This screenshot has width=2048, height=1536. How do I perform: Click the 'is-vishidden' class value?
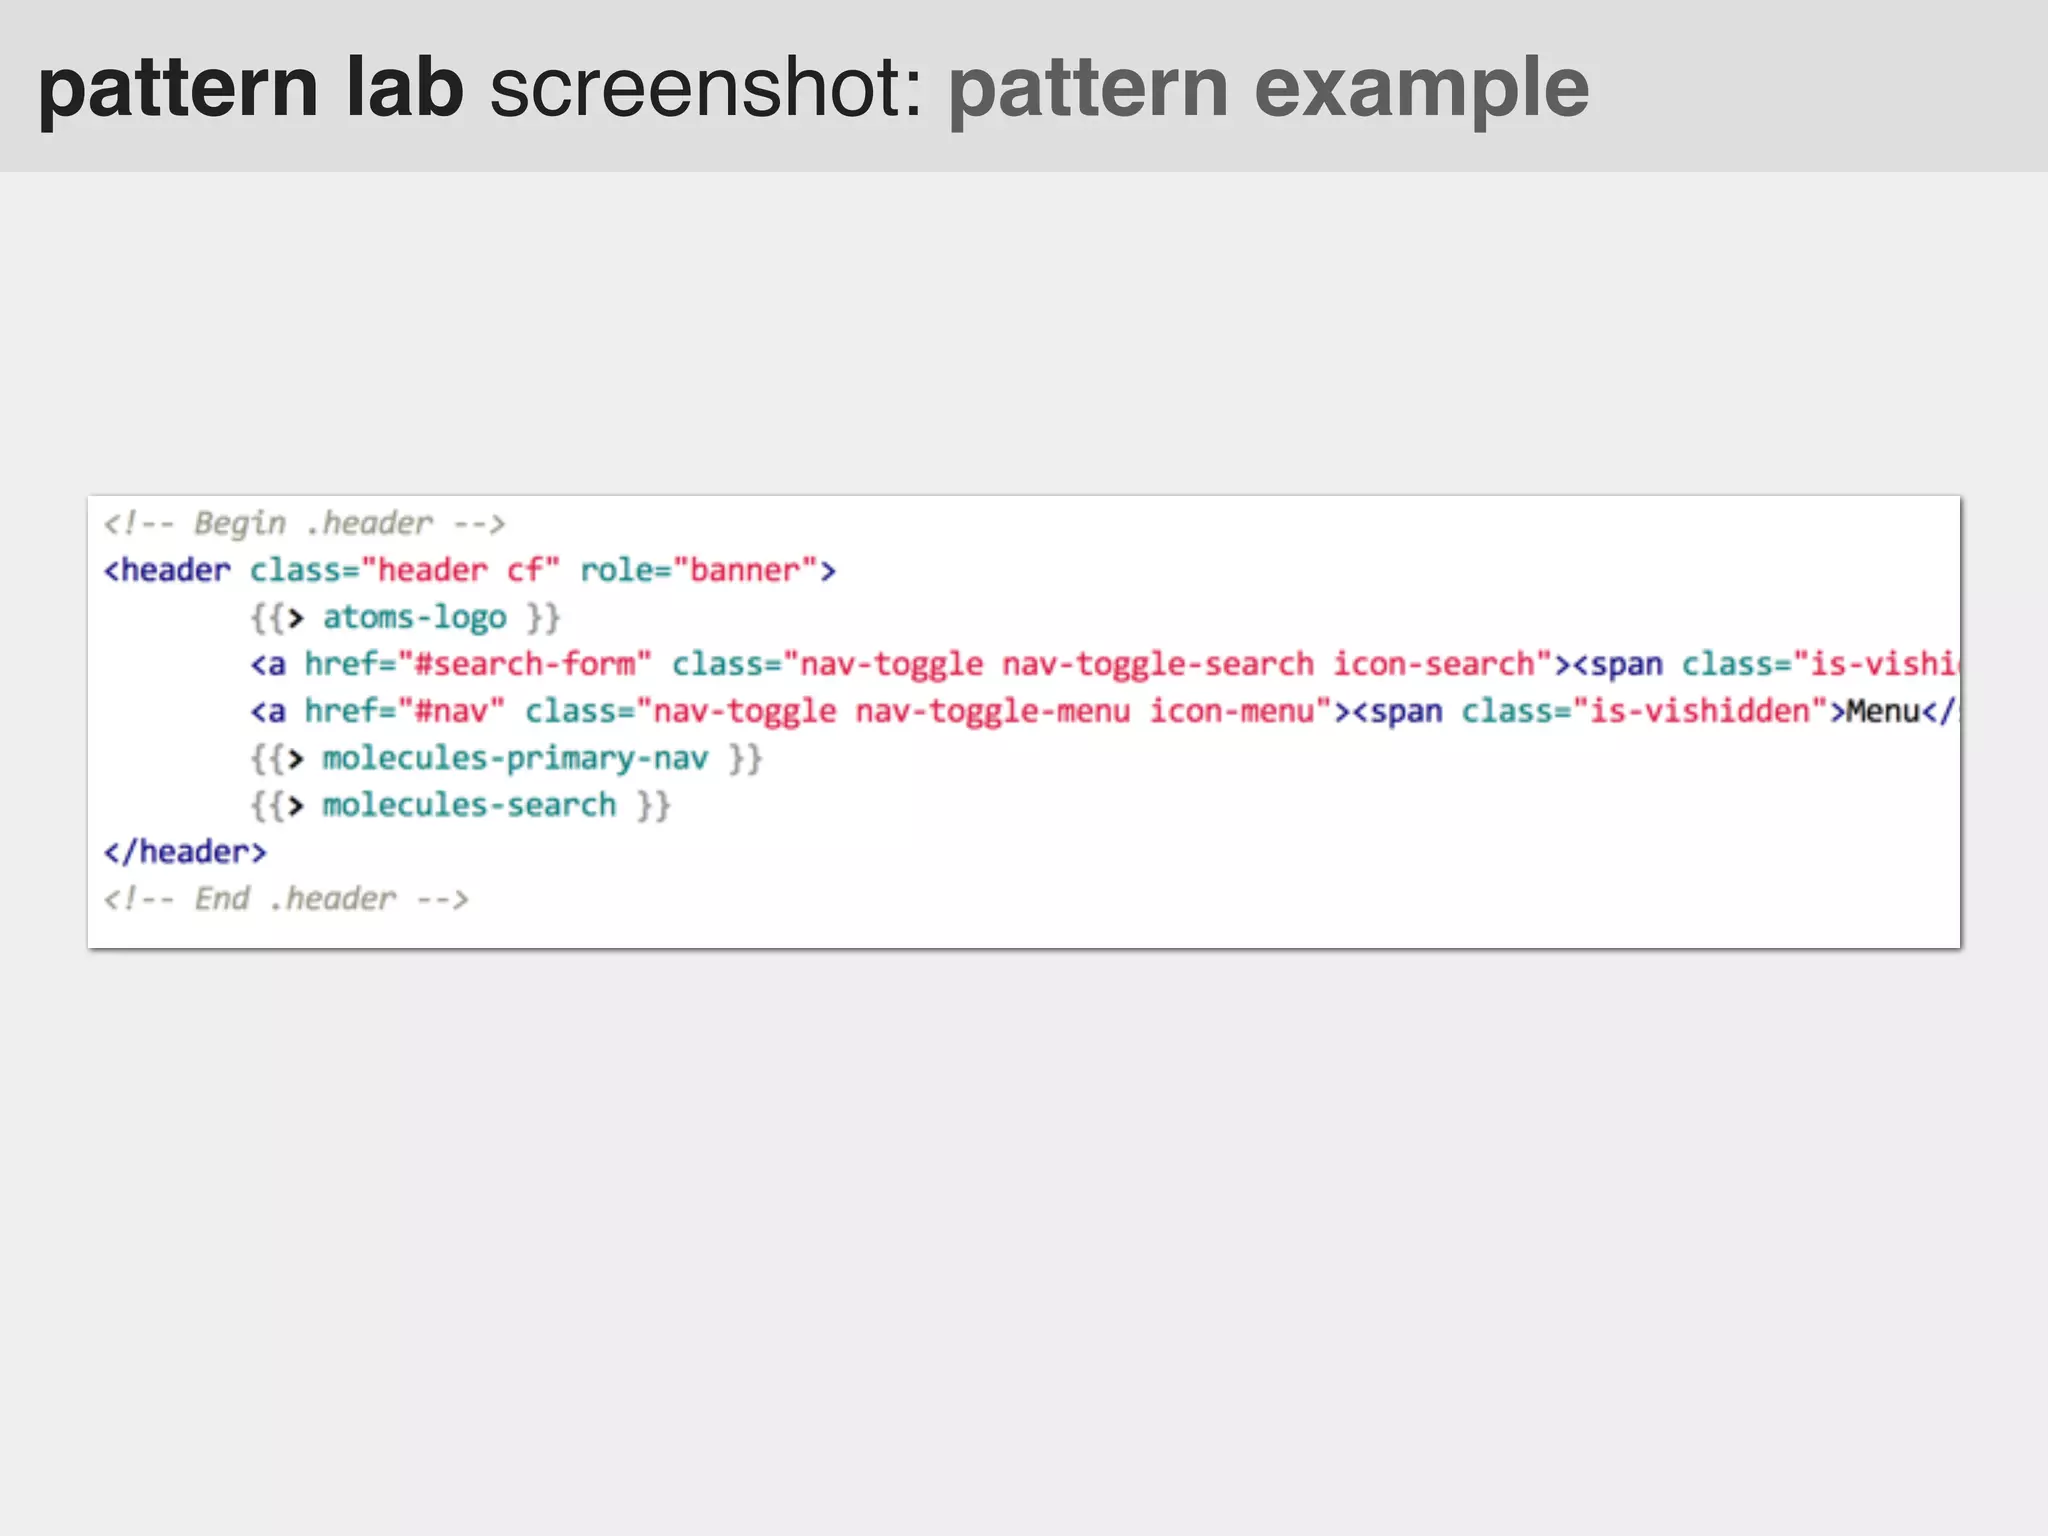tap(1700, 711)
